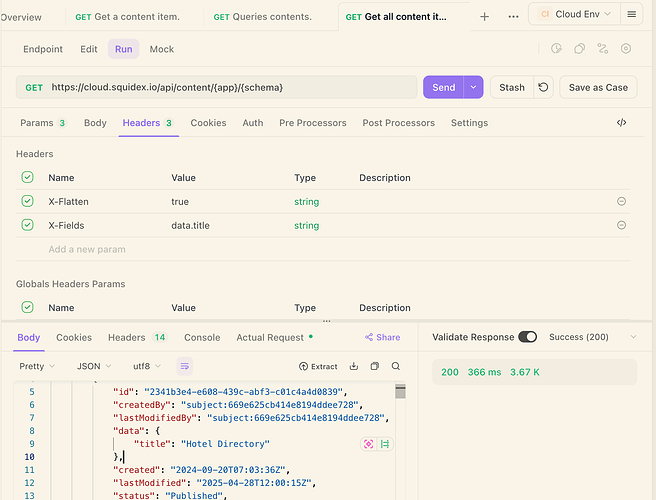Copy the response body to clipboard
This screenshot has height=500, width=656.
(x=375, y=366)
